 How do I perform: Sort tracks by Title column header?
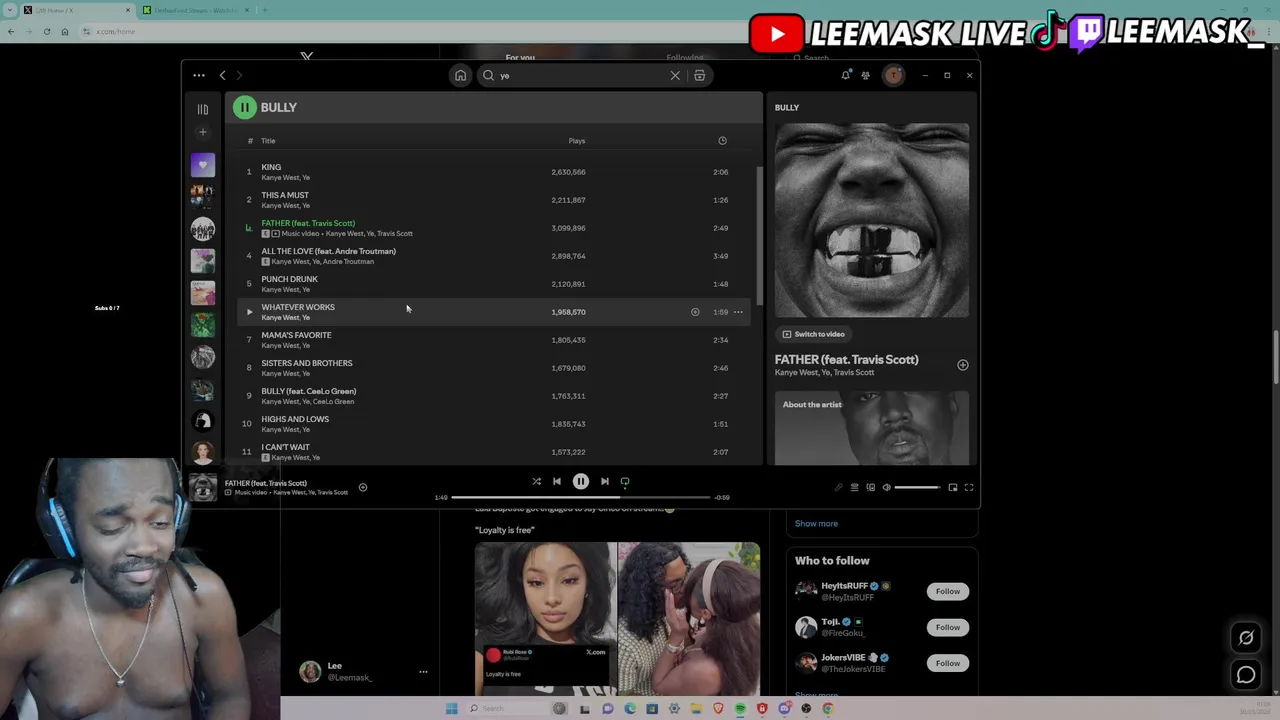tap(268, 141)
